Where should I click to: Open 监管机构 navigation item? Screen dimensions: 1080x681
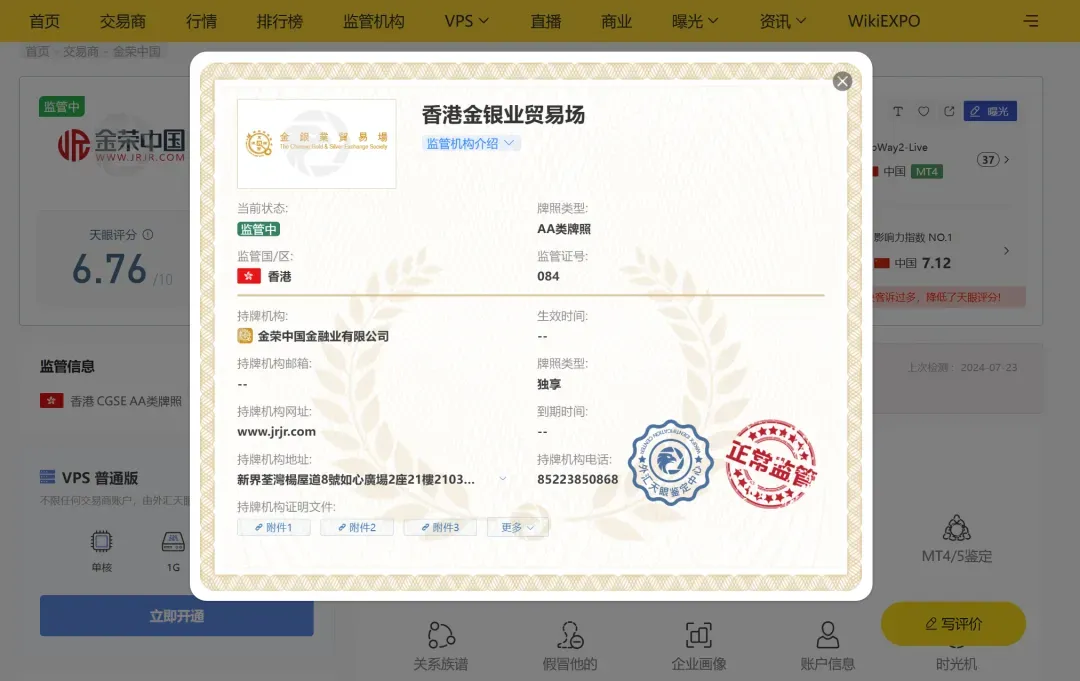click(374, 21)
